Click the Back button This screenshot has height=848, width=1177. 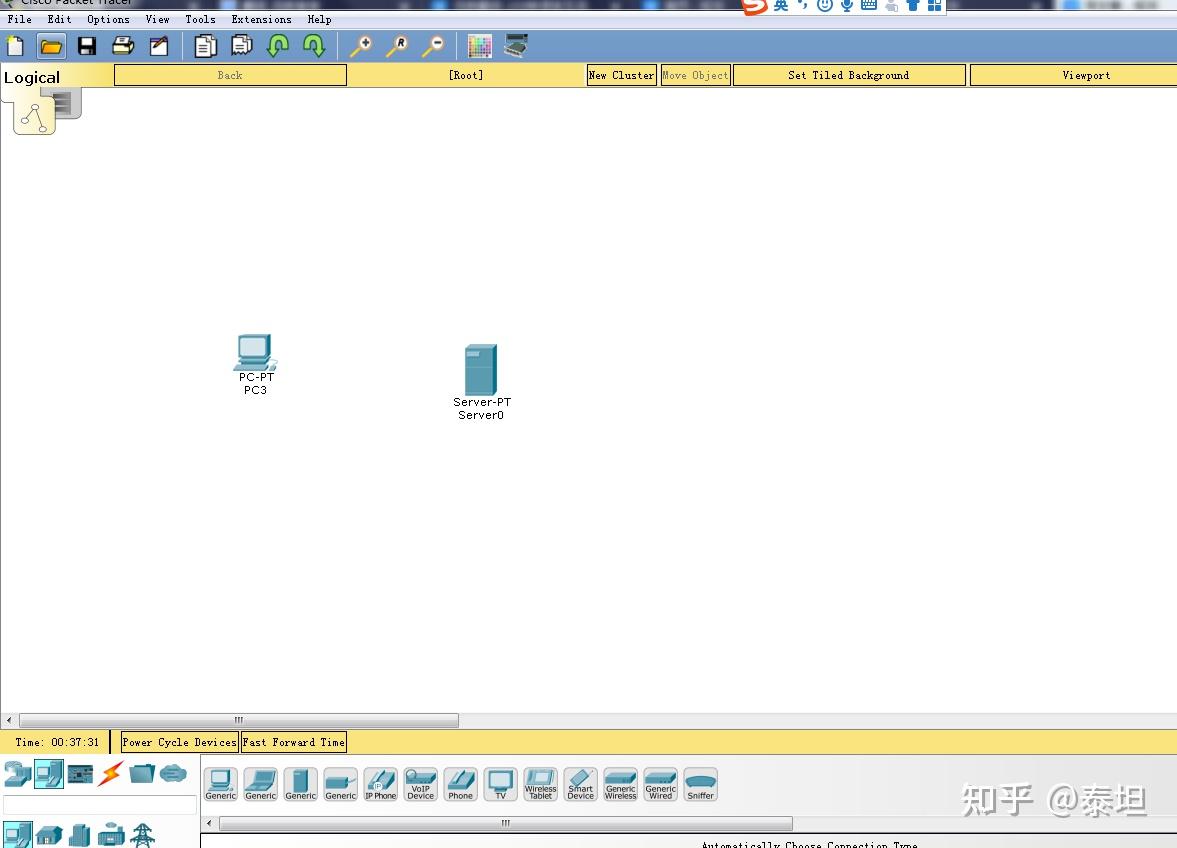pyautogui.click(x=230, y=75)
